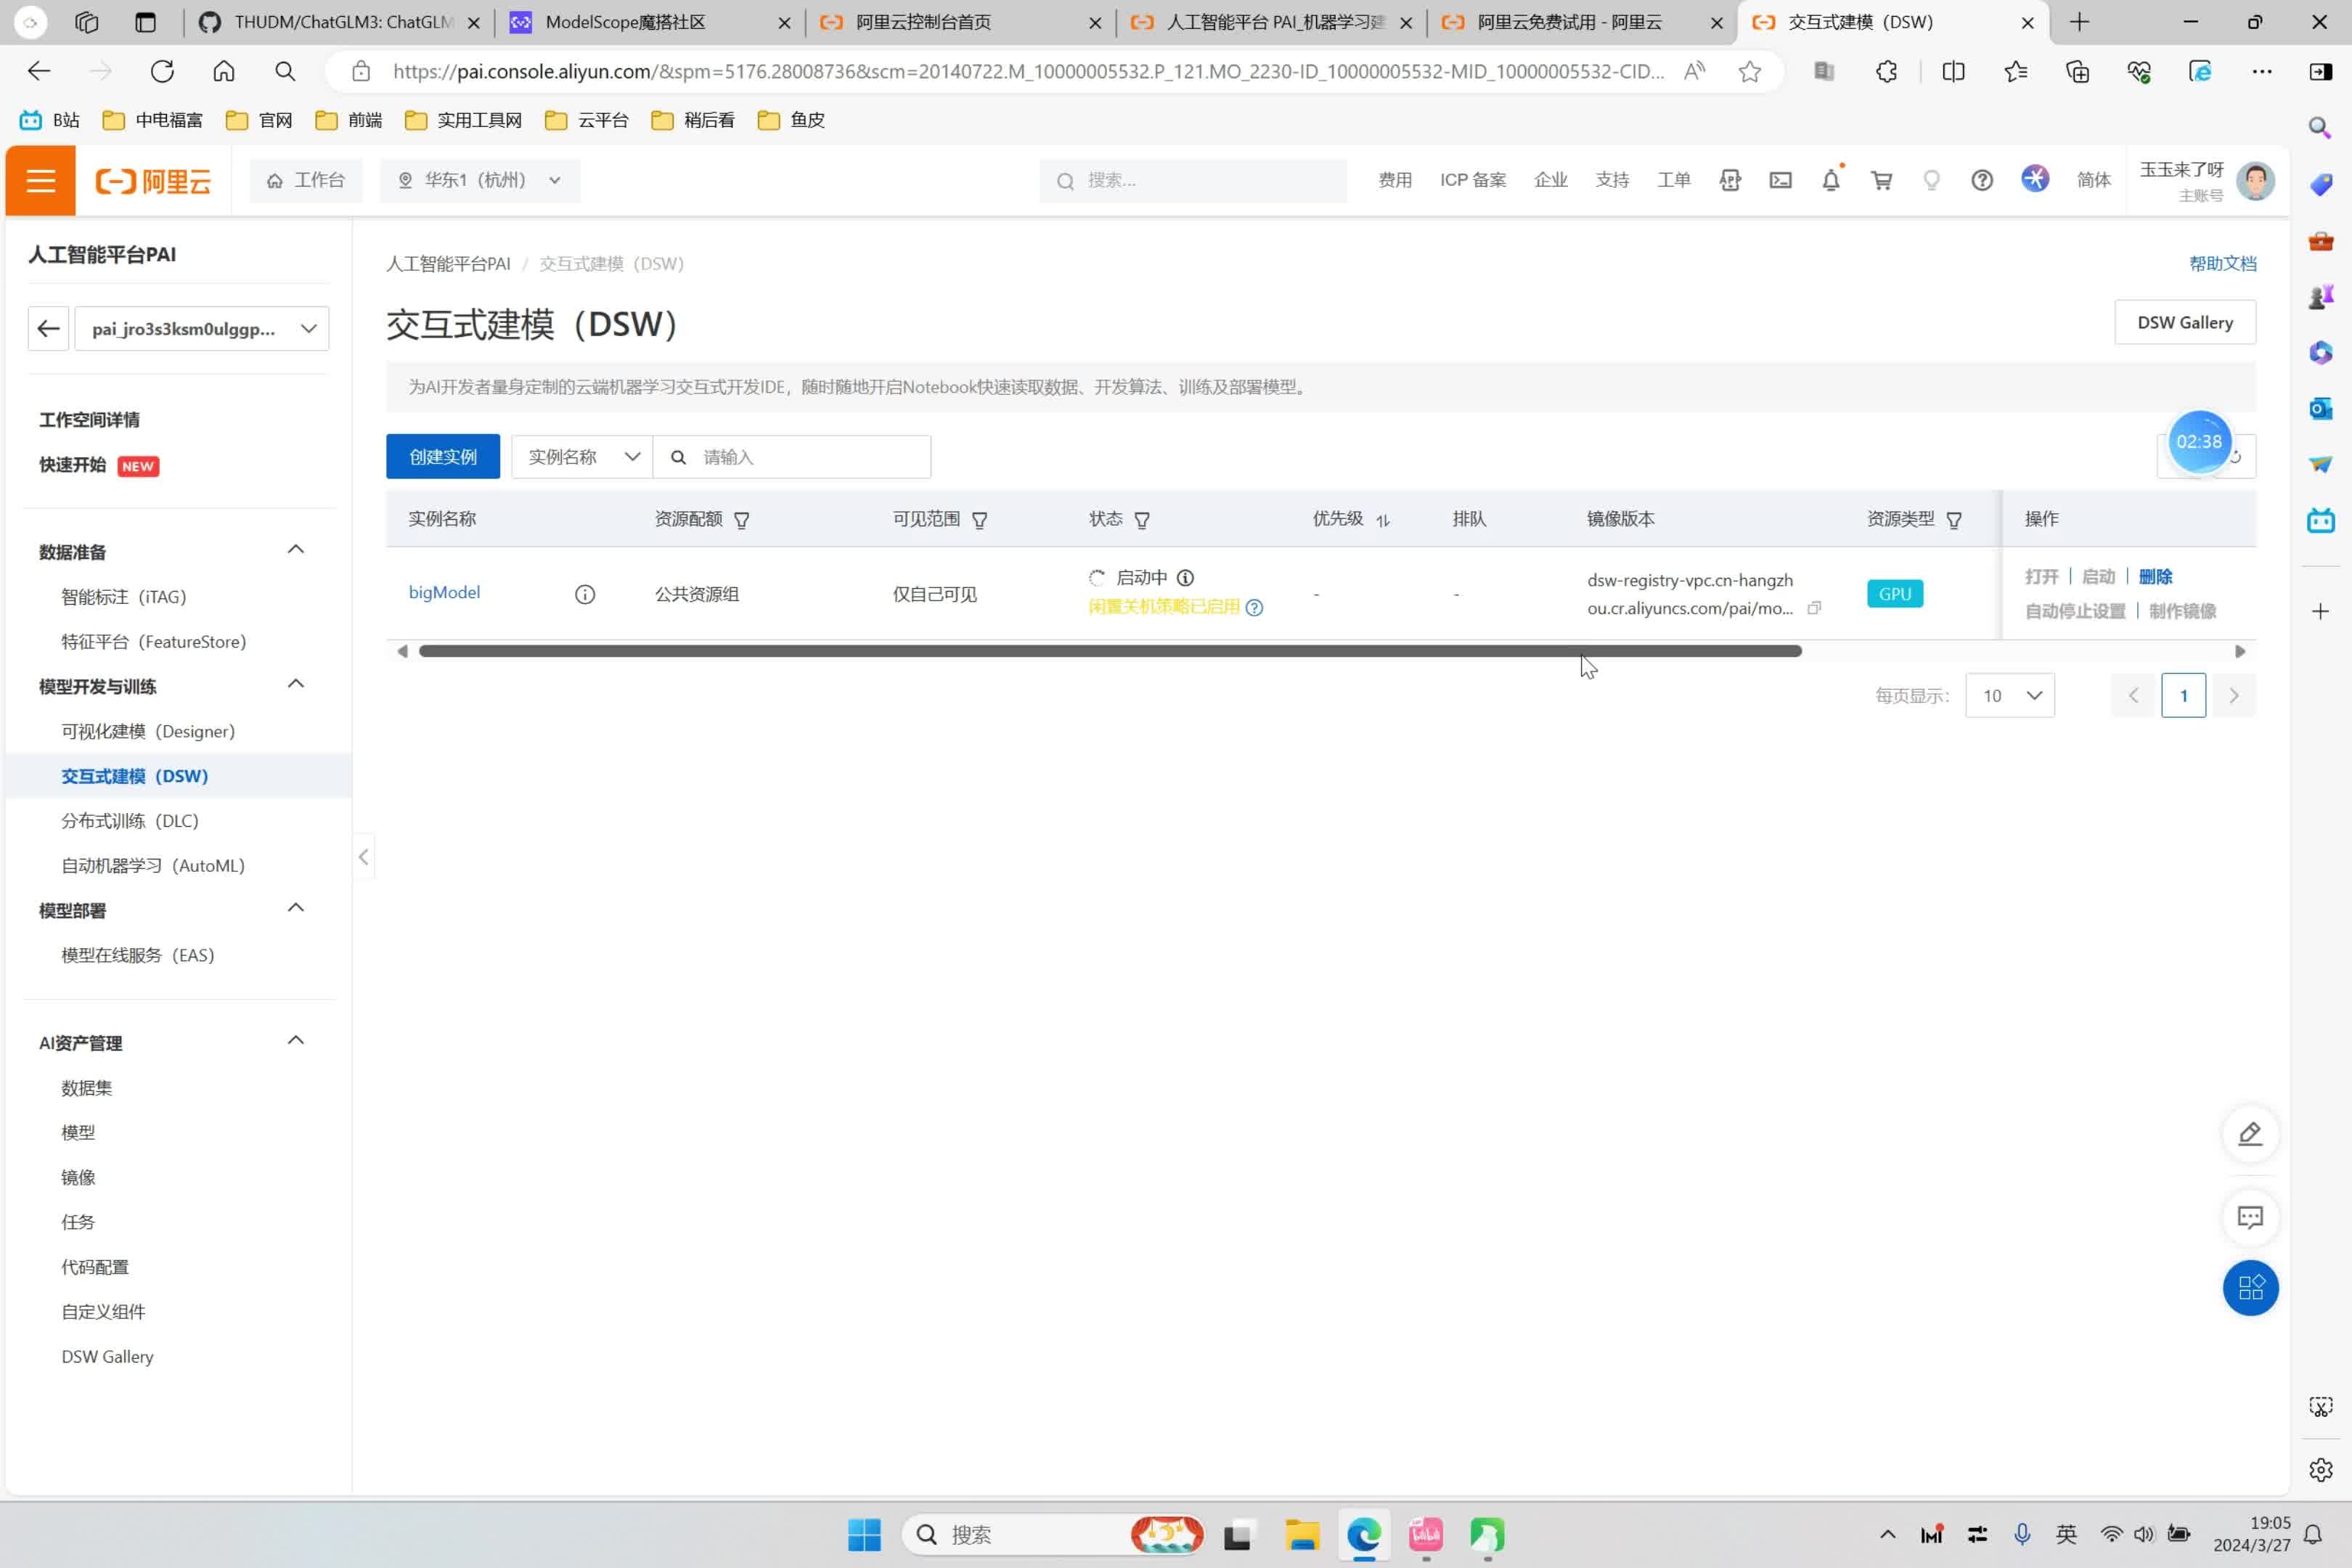
Task: Click the info icon beside bigModel
Action: point(585,594)
